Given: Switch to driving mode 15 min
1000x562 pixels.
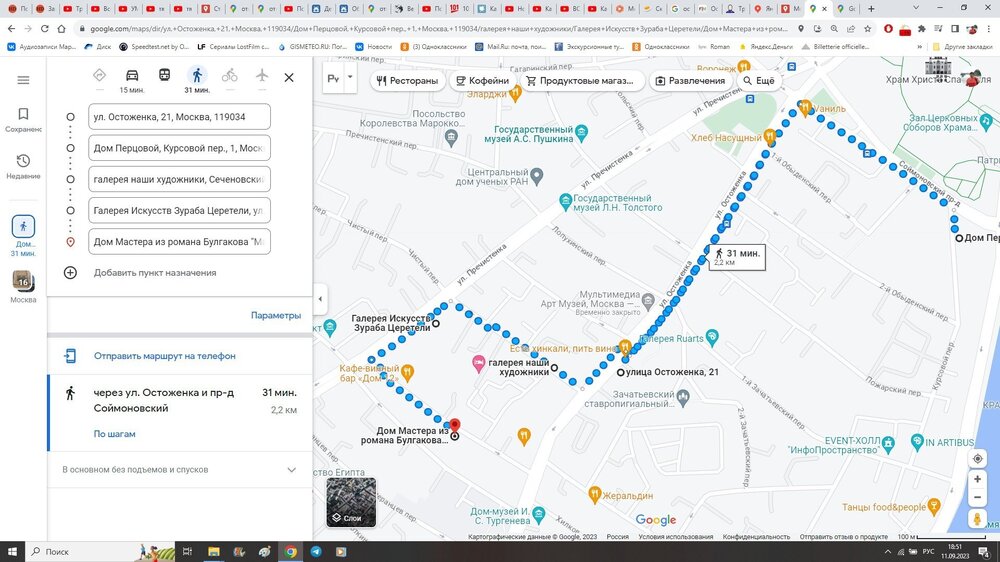Looking at the screenshot, I should 132,80.
